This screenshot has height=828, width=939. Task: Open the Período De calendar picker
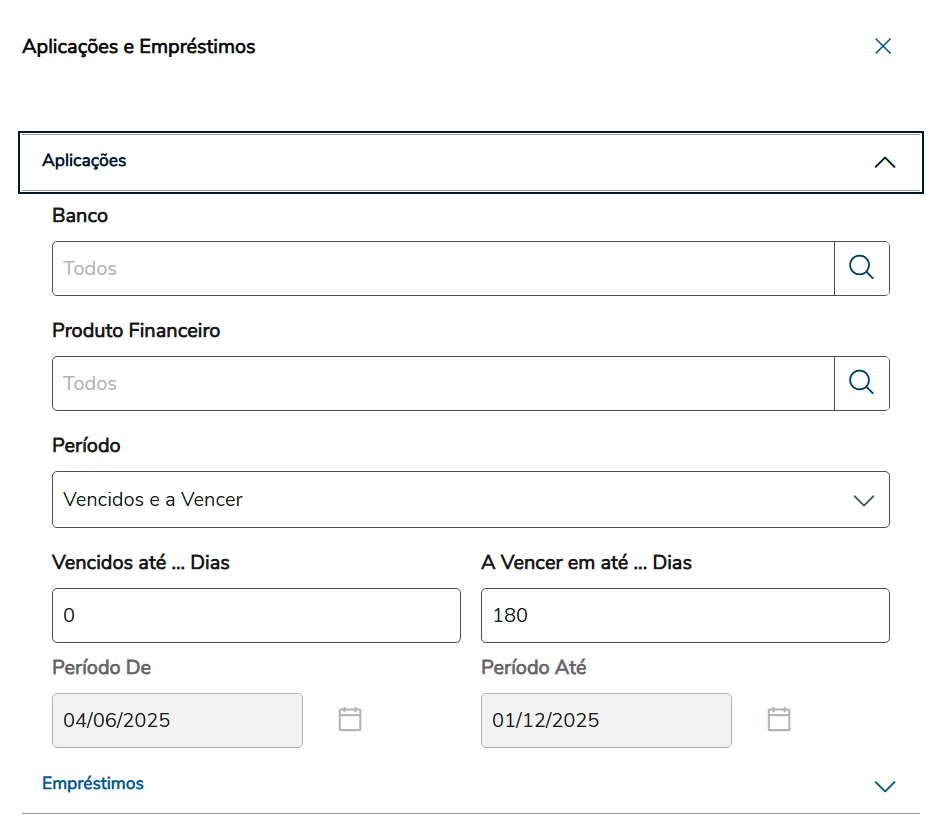point(350,719)
